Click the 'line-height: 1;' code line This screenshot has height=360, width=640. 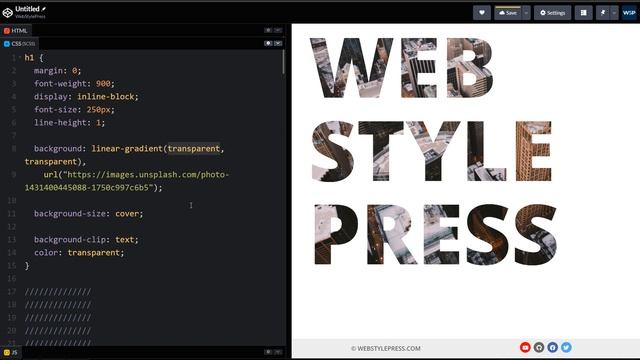click(69, 122)
